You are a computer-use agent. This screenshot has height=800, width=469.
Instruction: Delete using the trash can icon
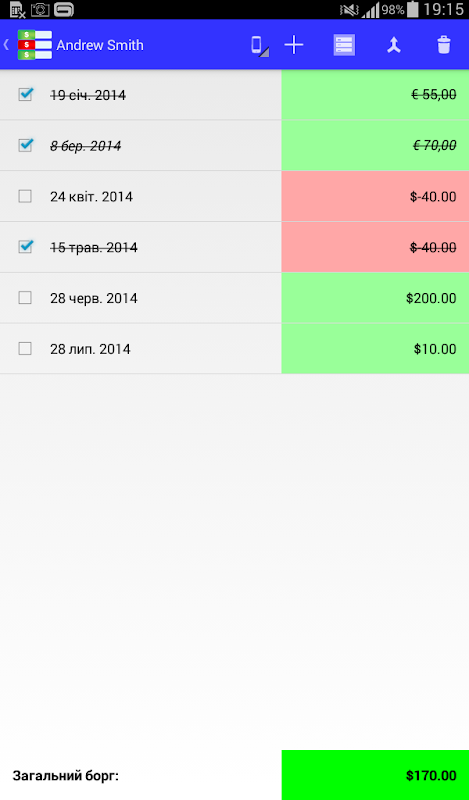click(x=444, y=45)
